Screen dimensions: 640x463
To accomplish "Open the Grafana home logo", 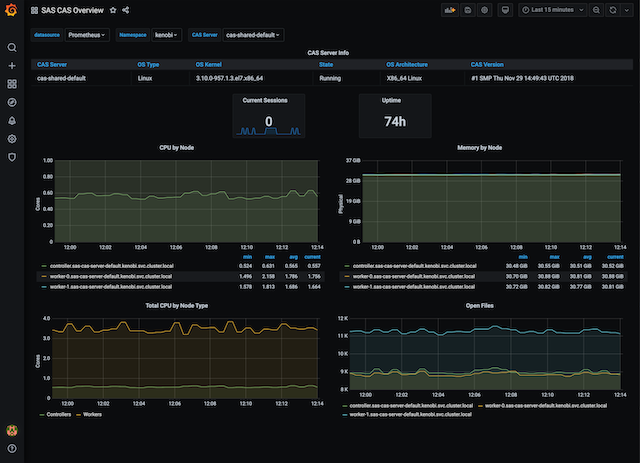I will [x=11, y=10].
